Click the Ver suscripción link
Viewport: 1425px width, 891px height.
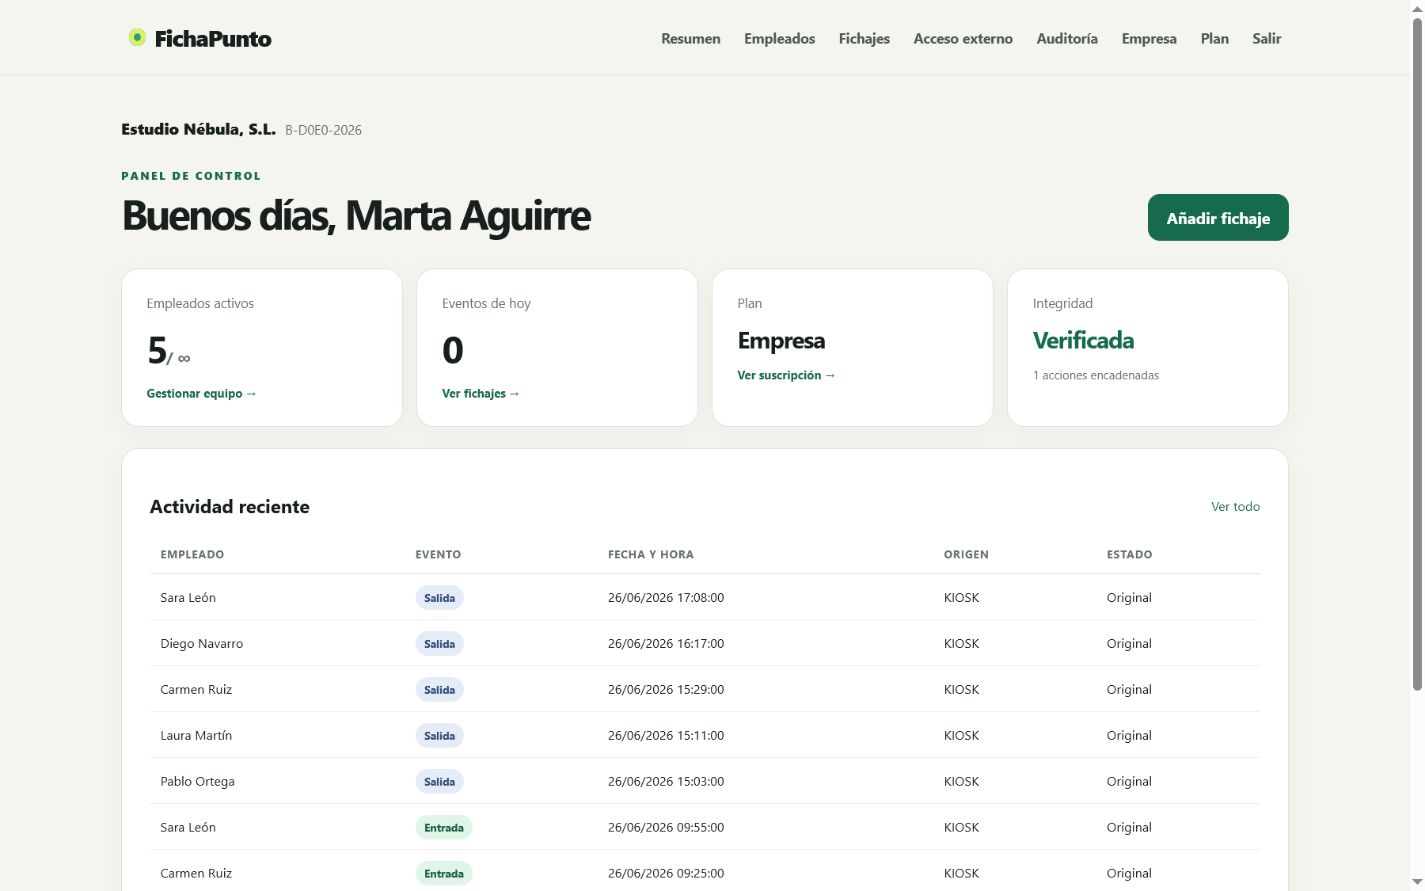[786, 376]
